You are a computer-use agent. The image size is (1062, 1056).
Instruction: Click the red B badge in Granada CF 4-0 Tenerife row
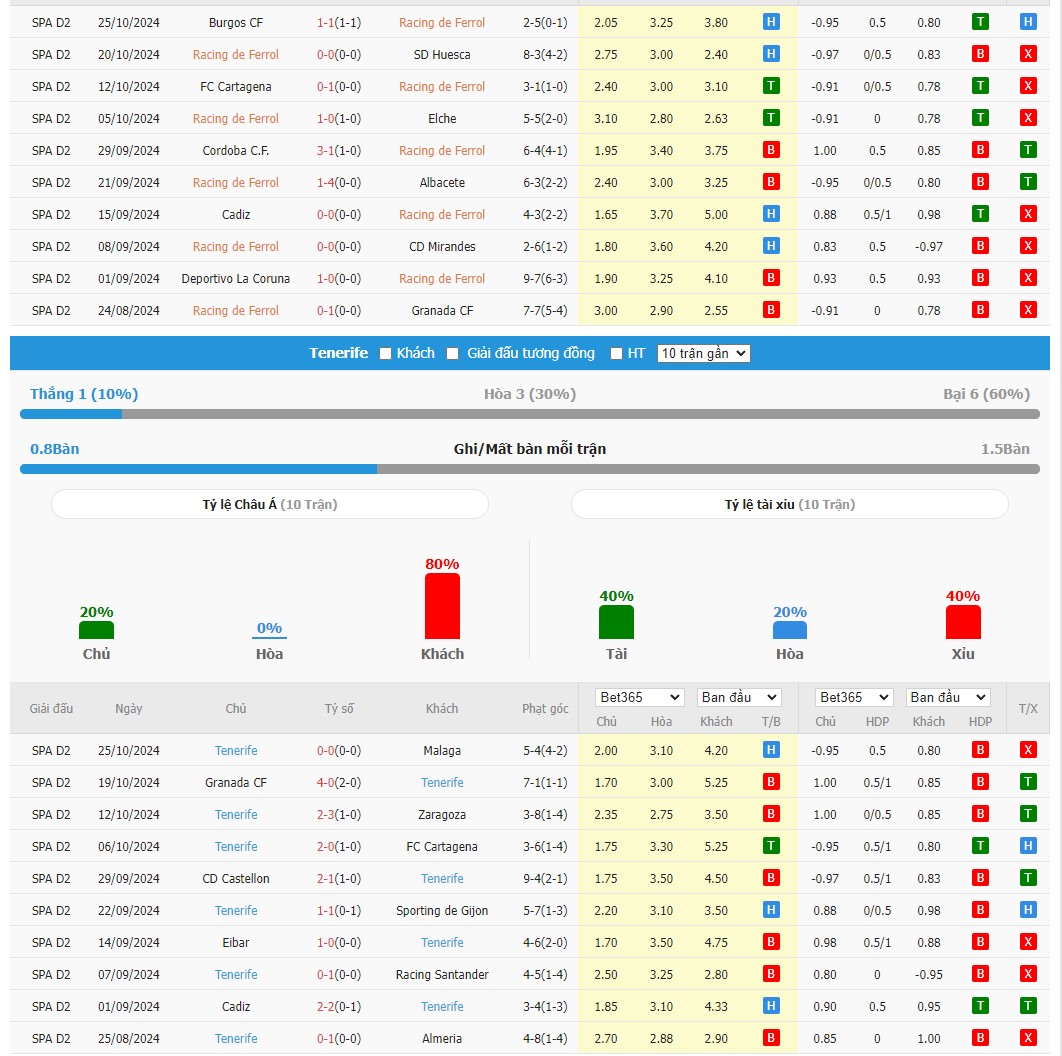point(771,782)
